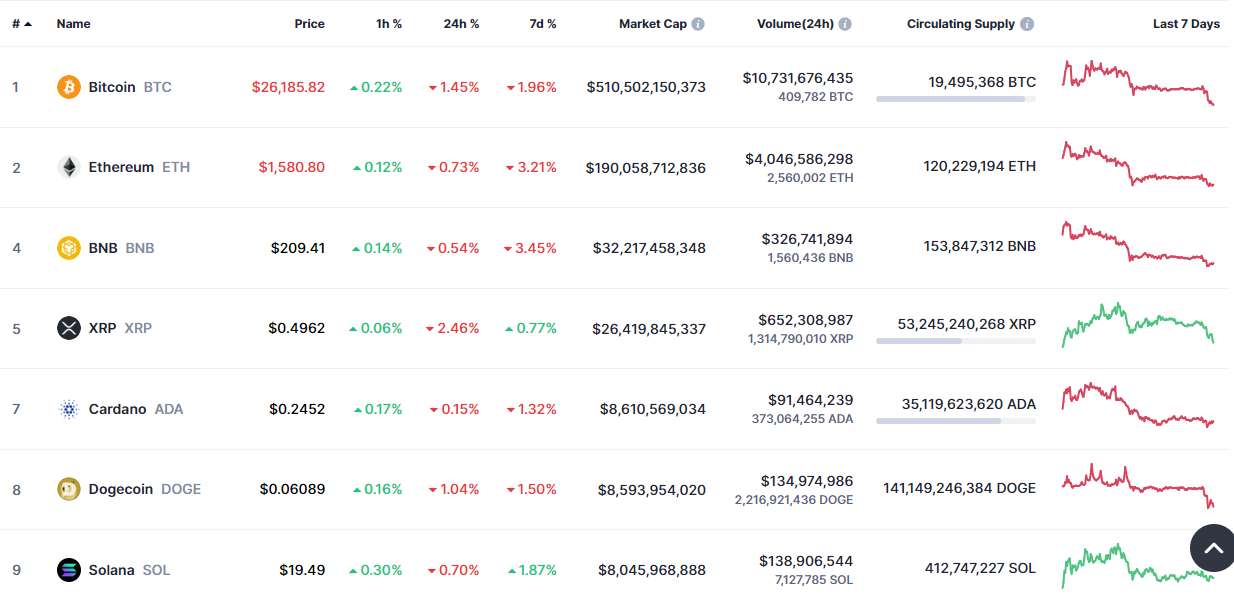Click XRP volume $652,308,987
Screen dimensions: 1234x598
click(x=806, y=319)
